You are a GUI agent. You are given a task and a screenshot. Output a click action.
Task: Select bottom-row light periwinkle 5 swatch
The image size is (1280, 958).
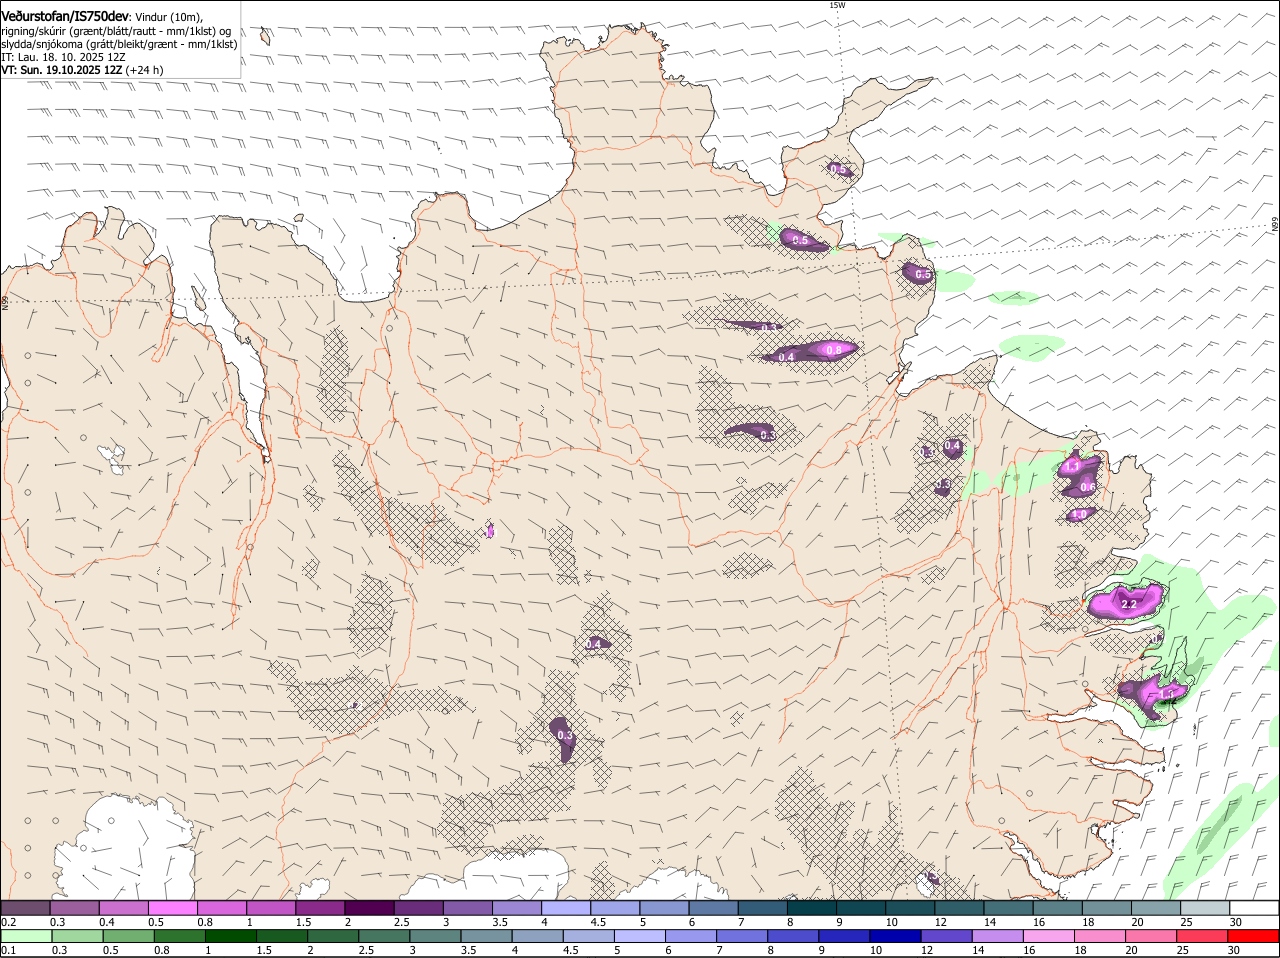click(640, 936)
